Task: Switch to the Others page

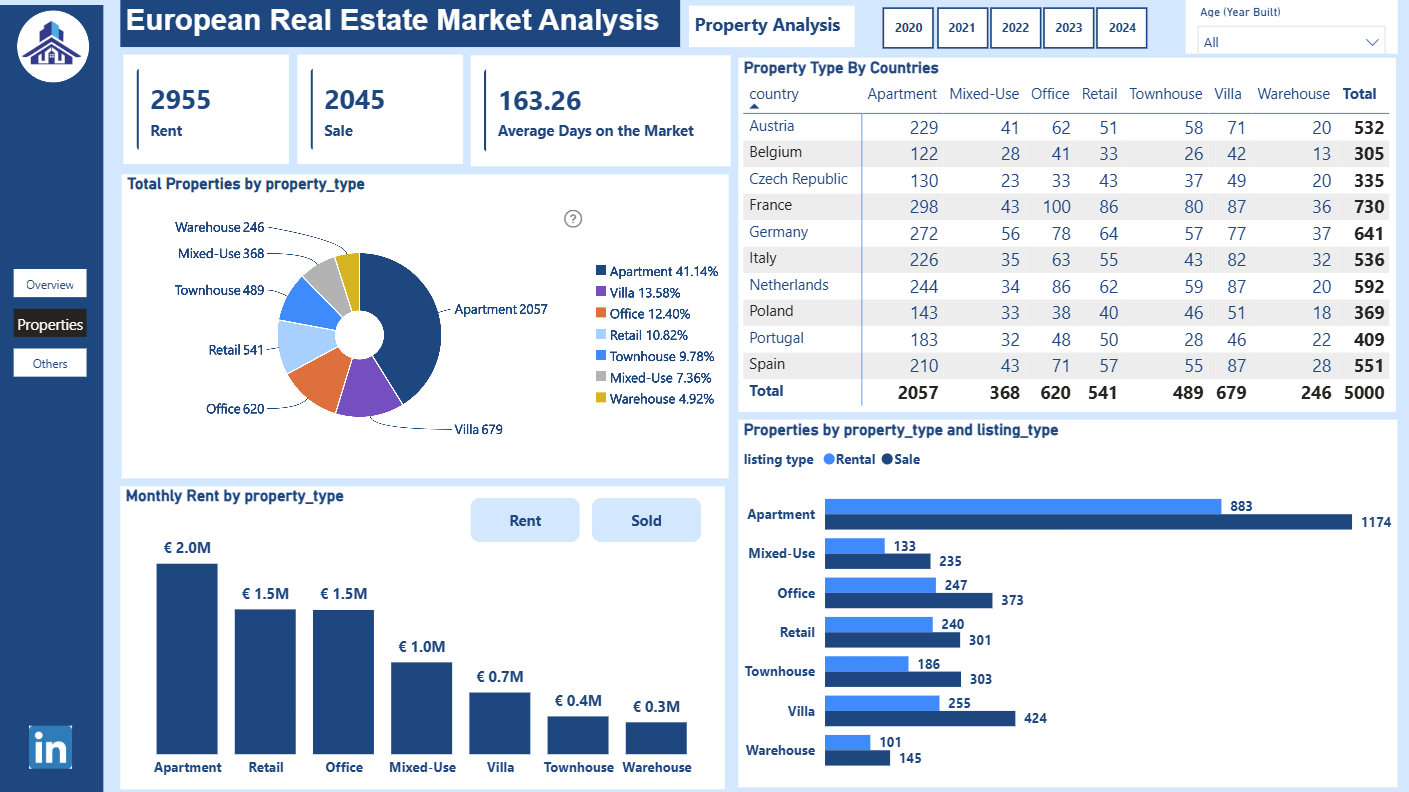Action: point(50,363)
